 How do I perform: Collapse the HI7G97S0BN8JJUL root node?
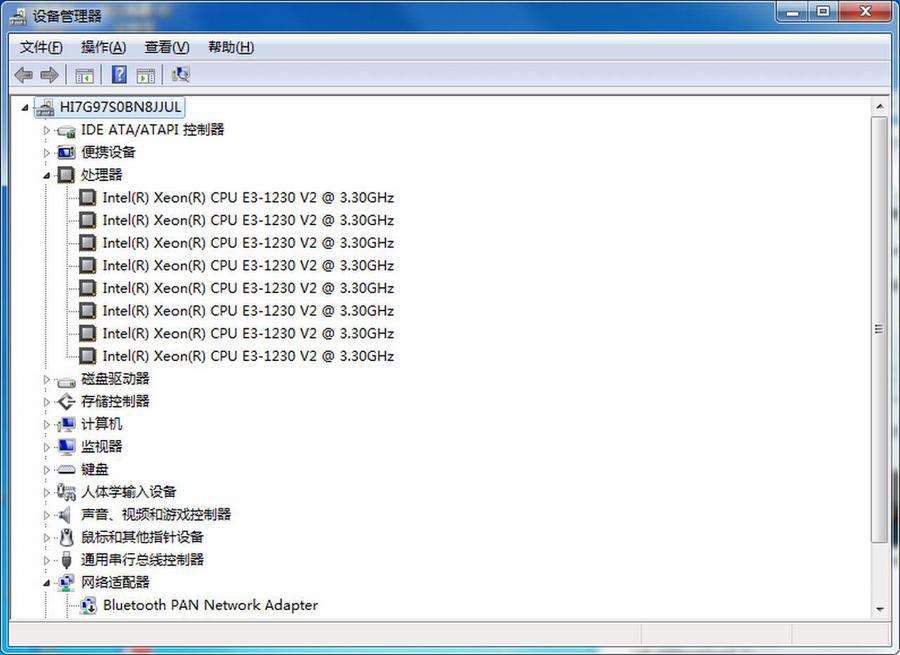coord(25,107)
